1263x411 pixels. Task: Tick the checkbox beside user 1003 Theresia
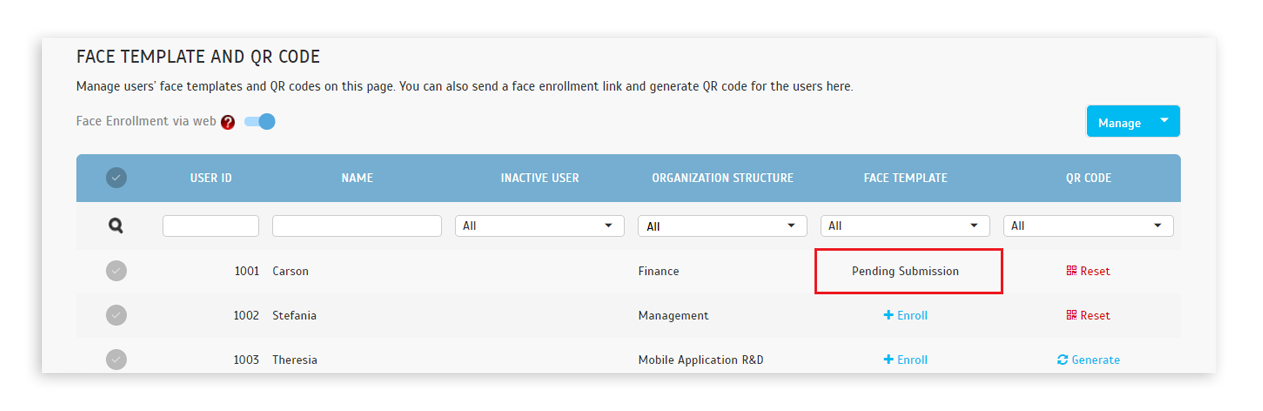(x=116, y=359)
